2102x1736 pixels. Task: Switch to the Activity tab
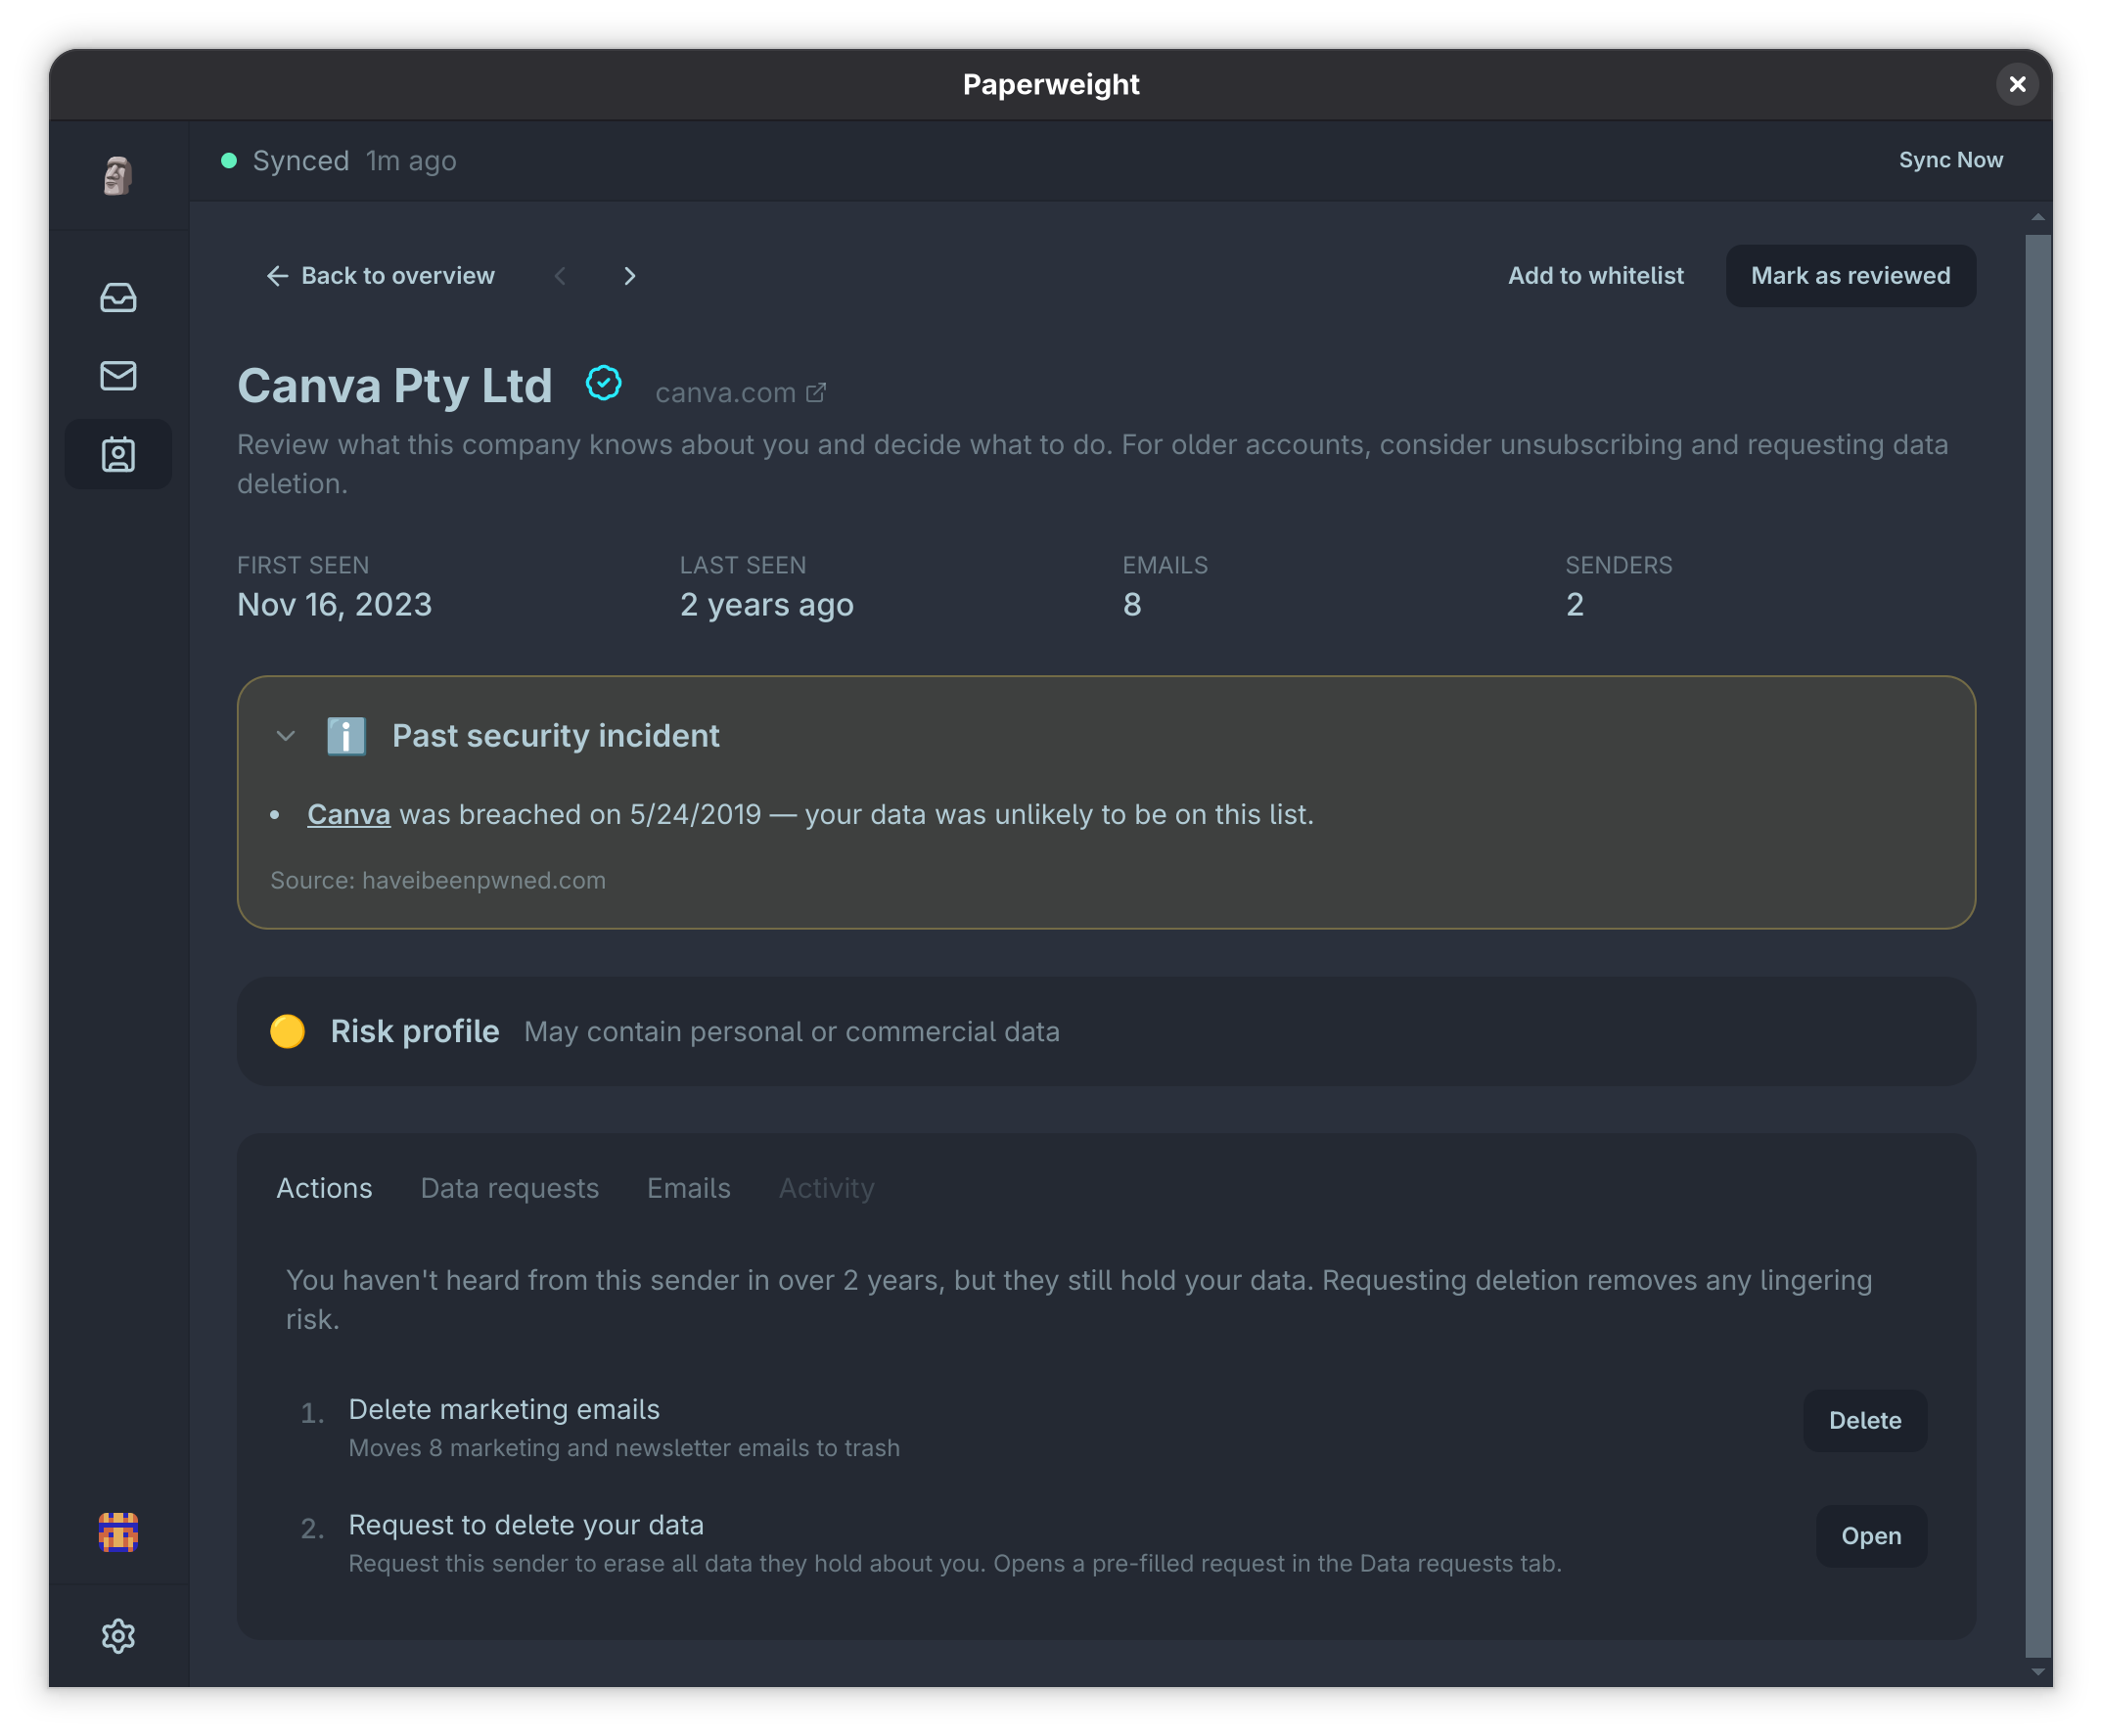(x=826, y=1188)
